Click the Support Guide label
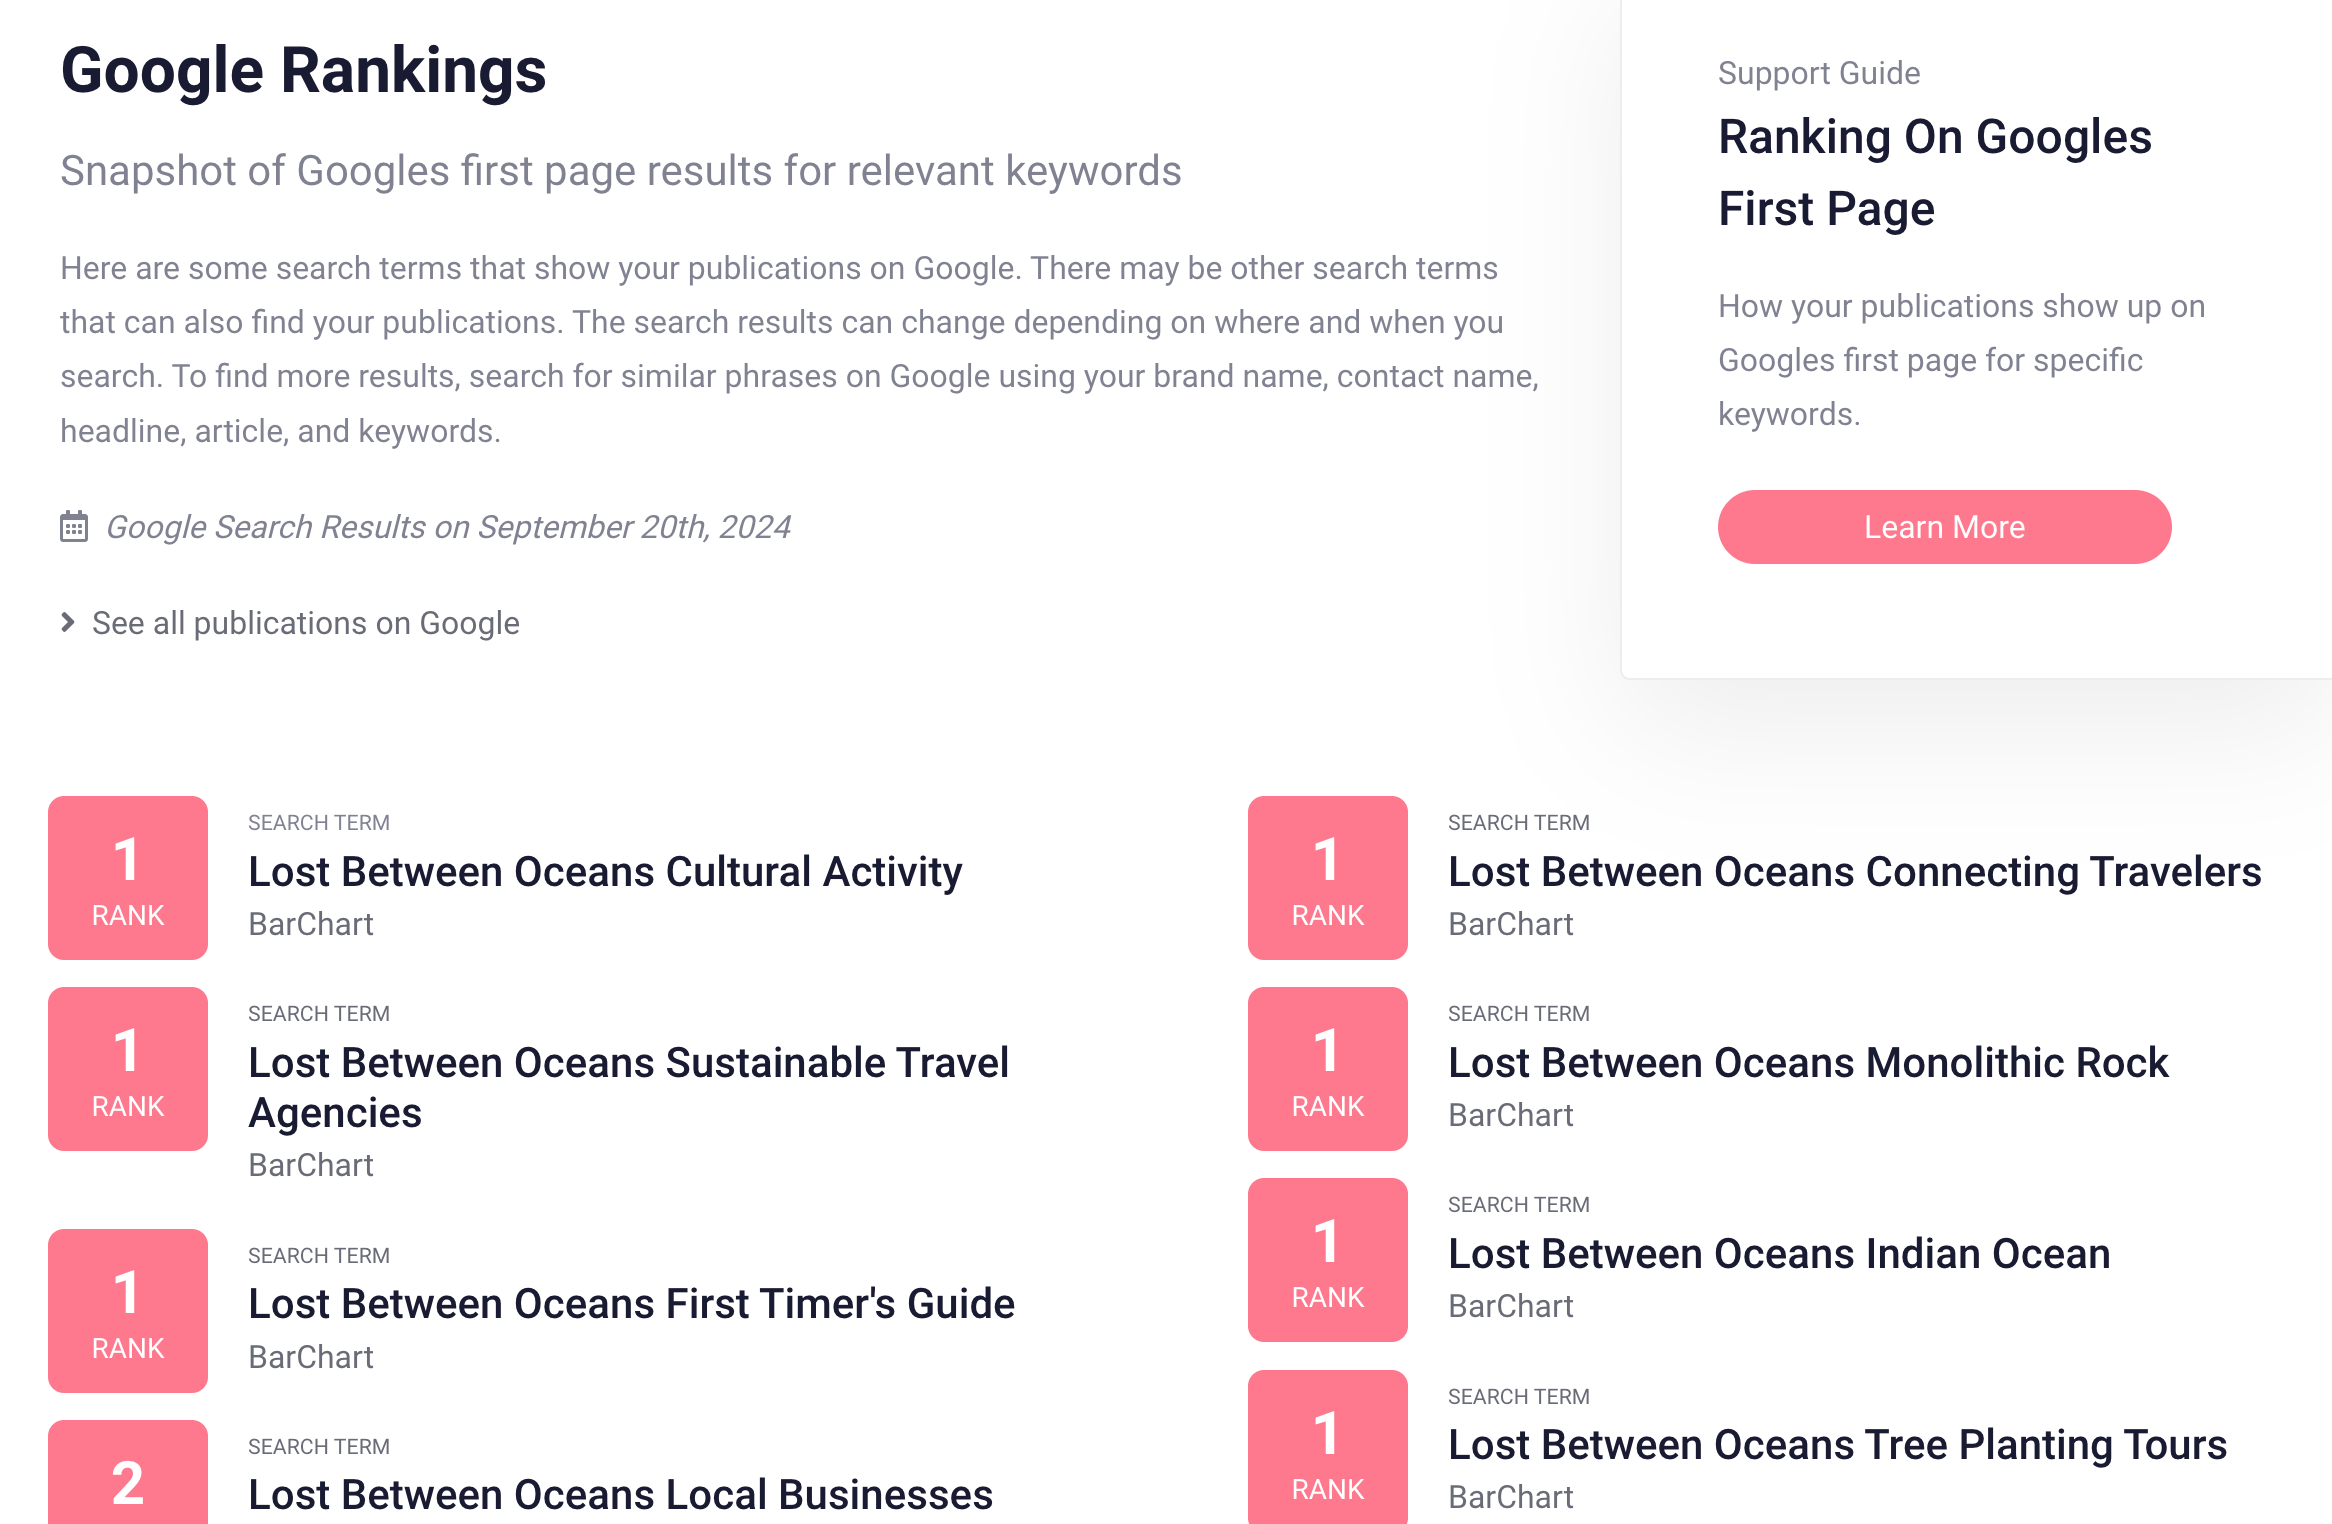Viewport: 2332px width, 1524px height. click(1818, 72)
